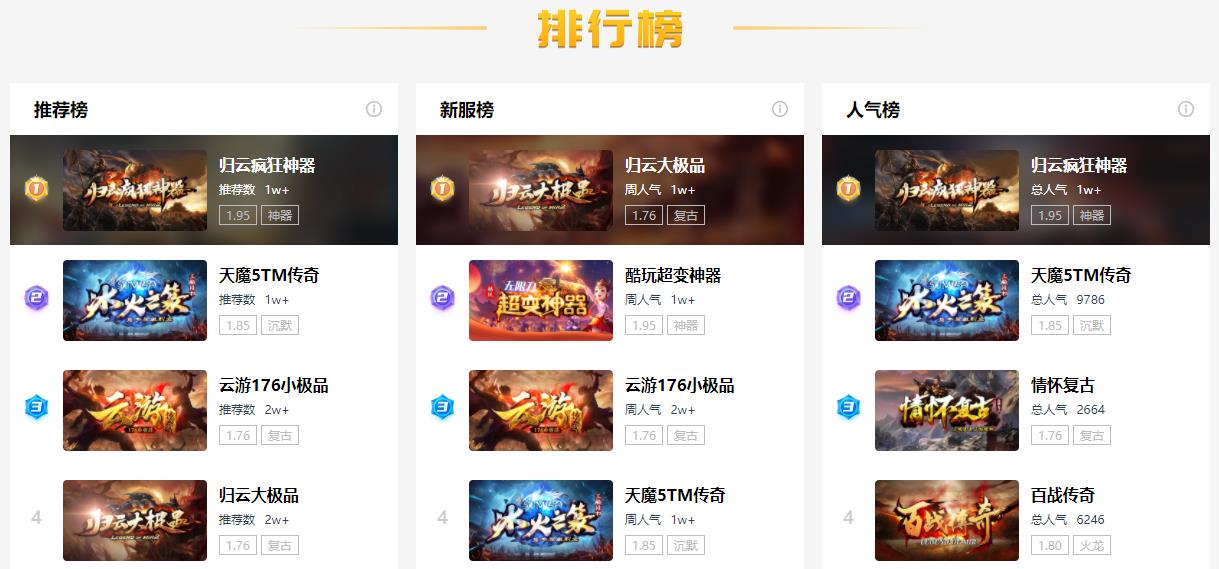This screenshot has width=1219, height=569.
Task: Select the 复古 tag under 归云大极品 in 新服榜
Action: click(686, 215)
